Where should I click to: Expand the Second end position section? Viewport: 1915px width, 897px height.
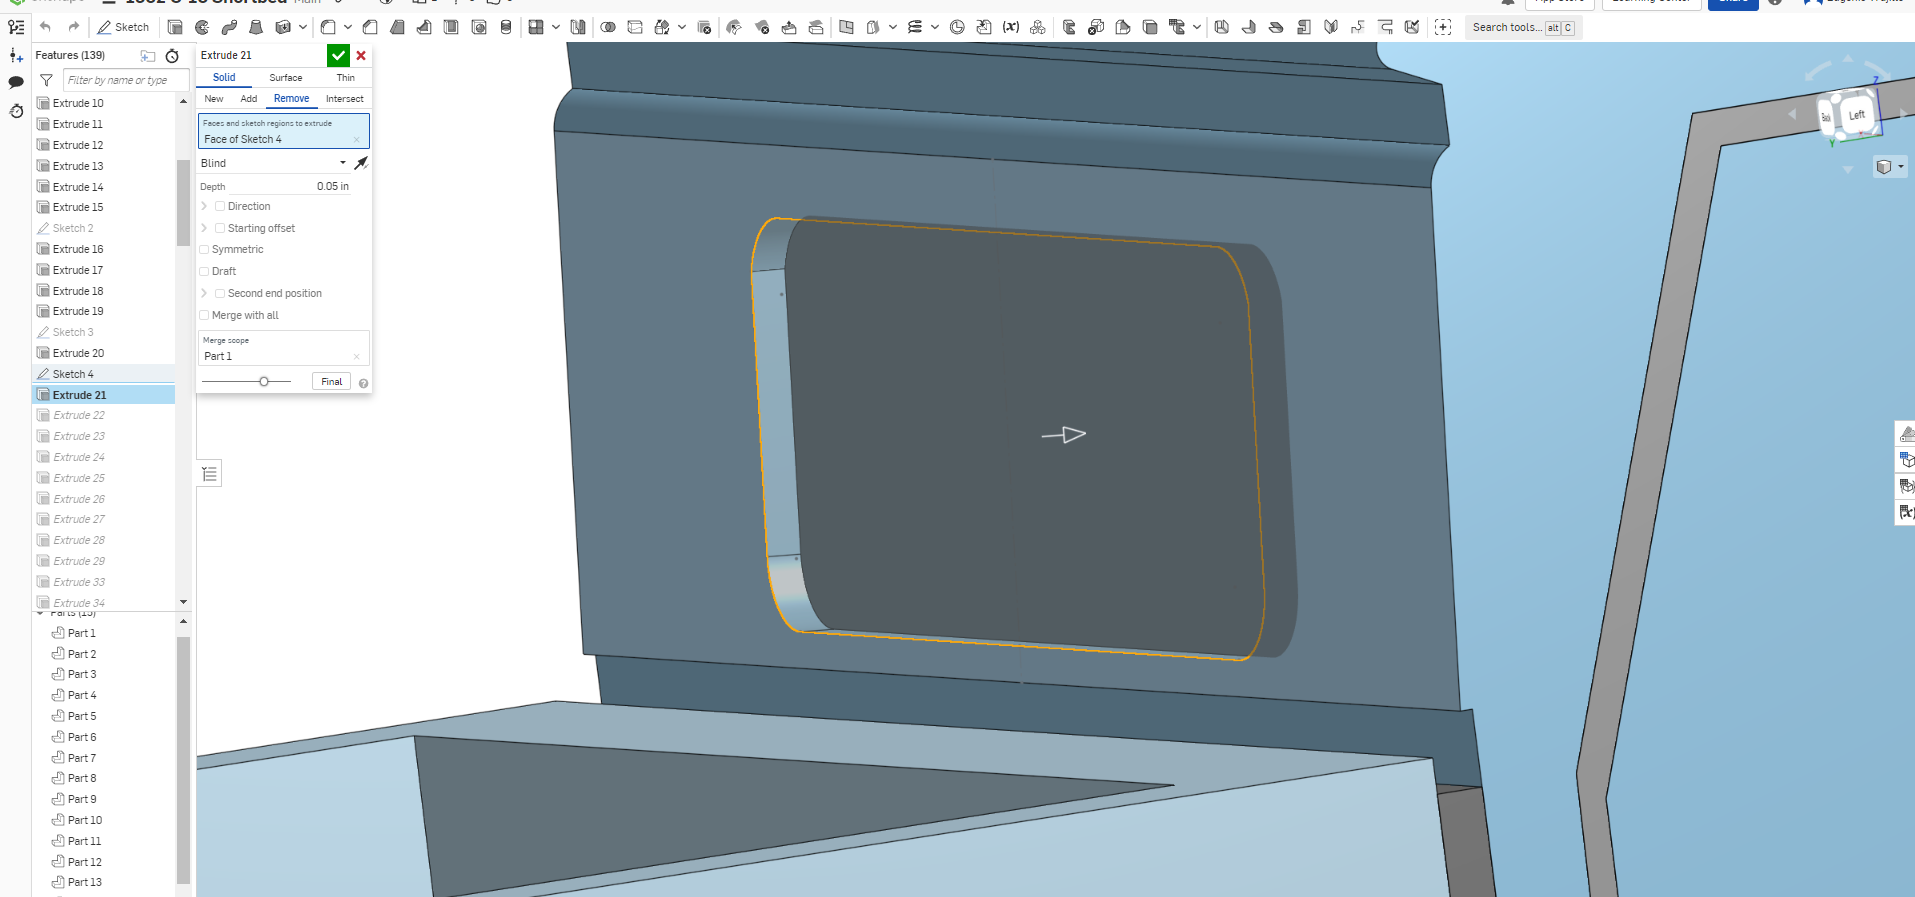coord(204,294)
